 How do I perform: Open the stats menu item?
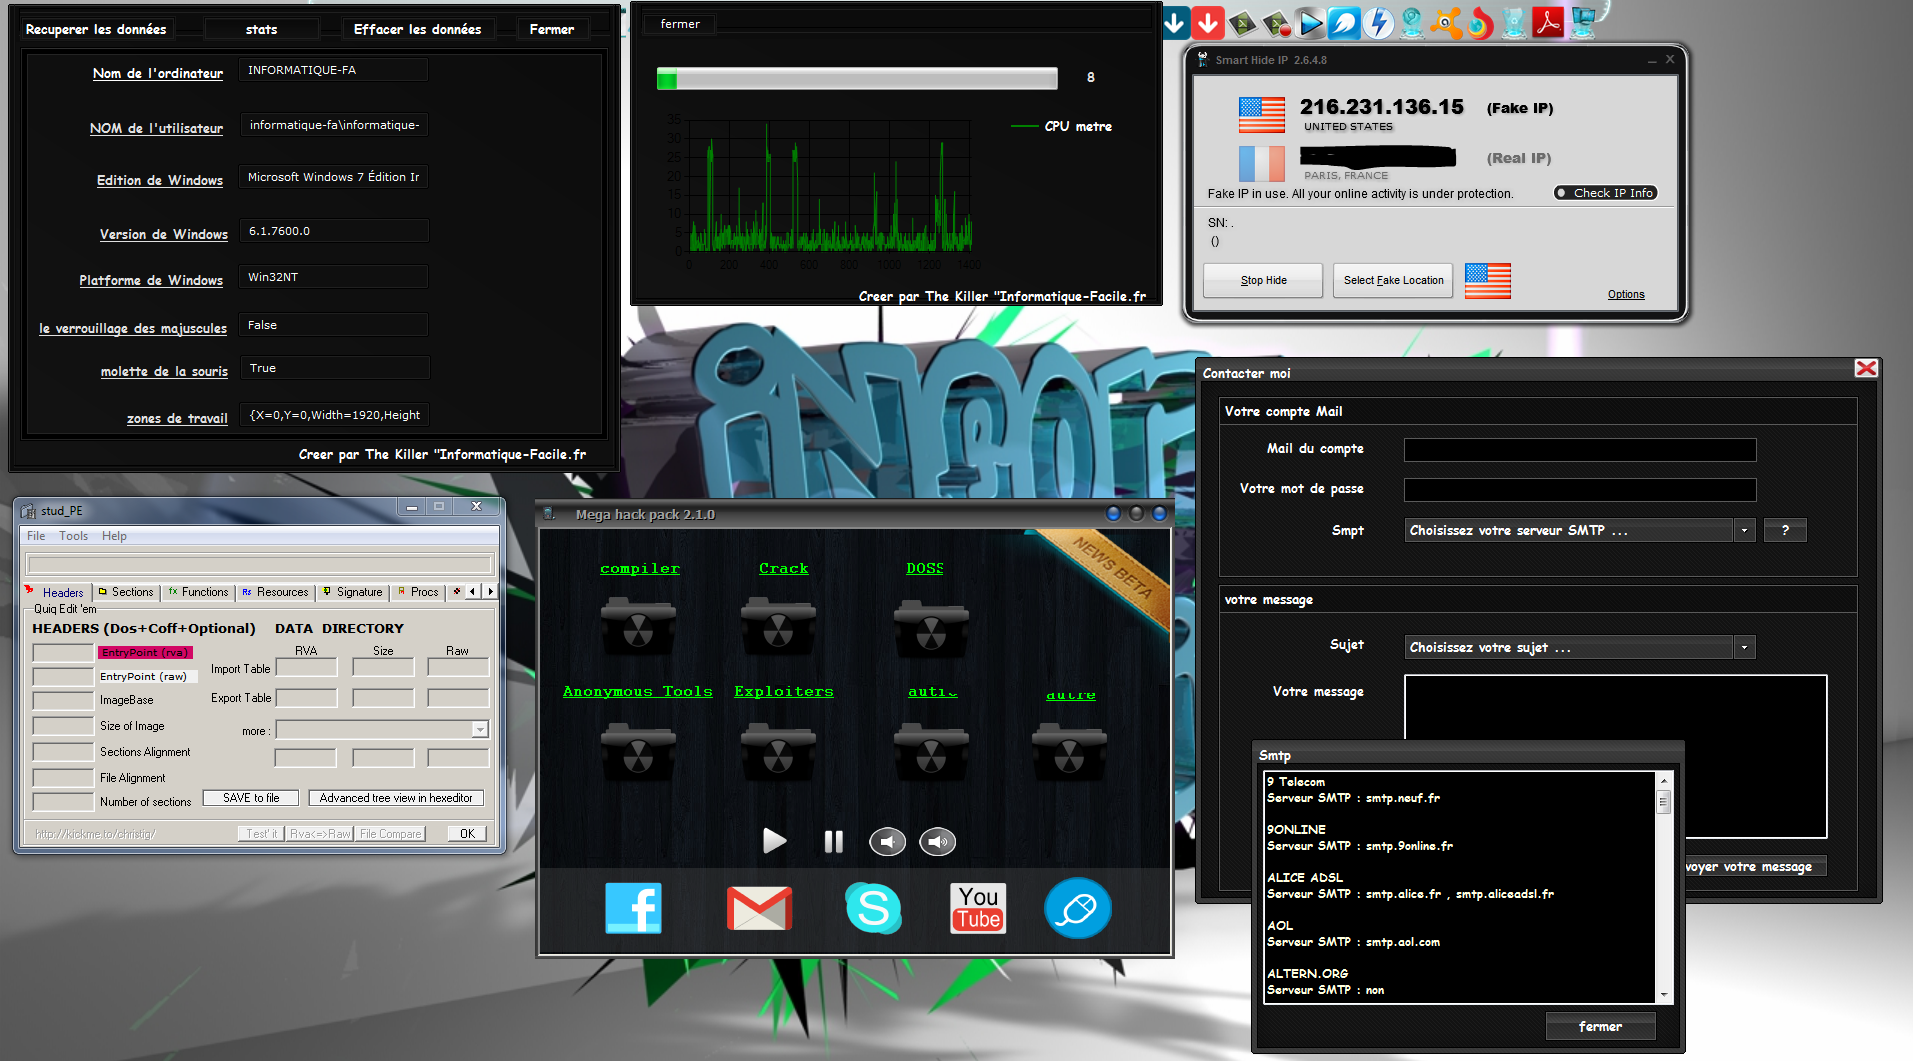(x=261, y=30)
